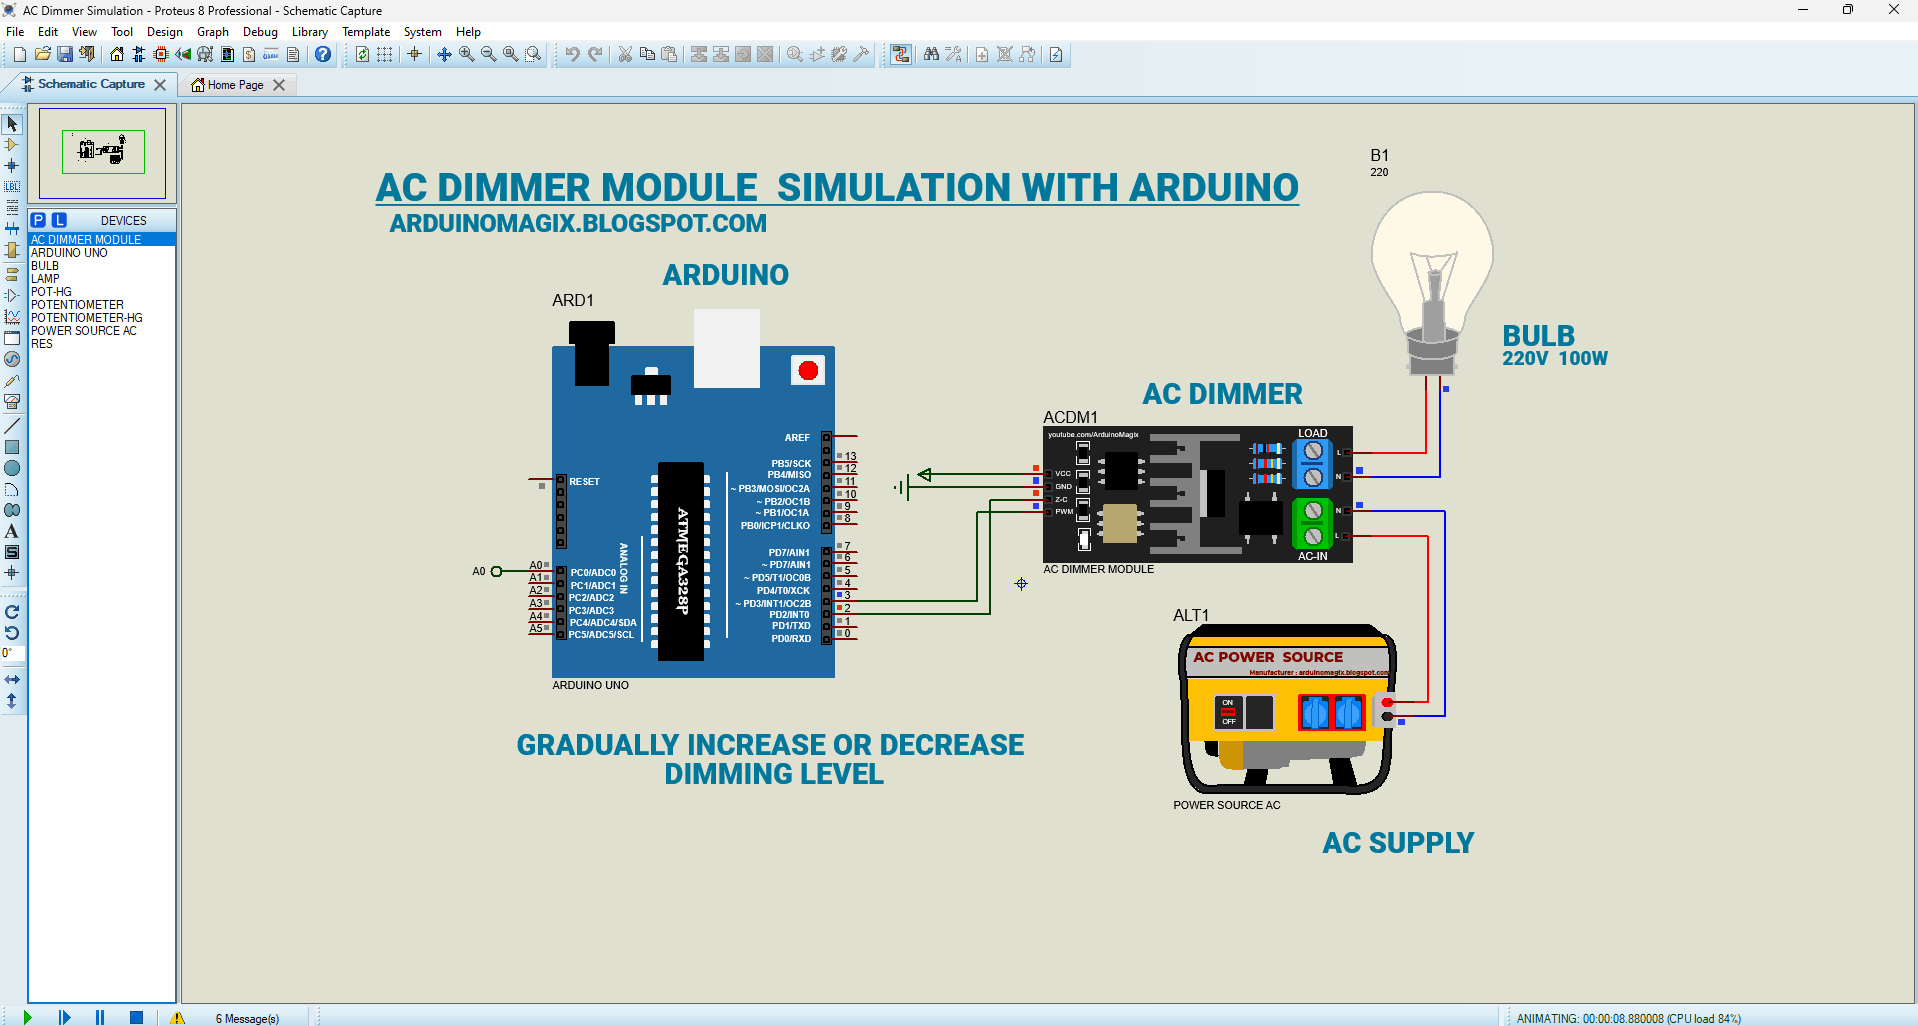This screenshot has width=1918, height=1026.
Task: Click the red Arduino reset button
Action: pos(808,371)
